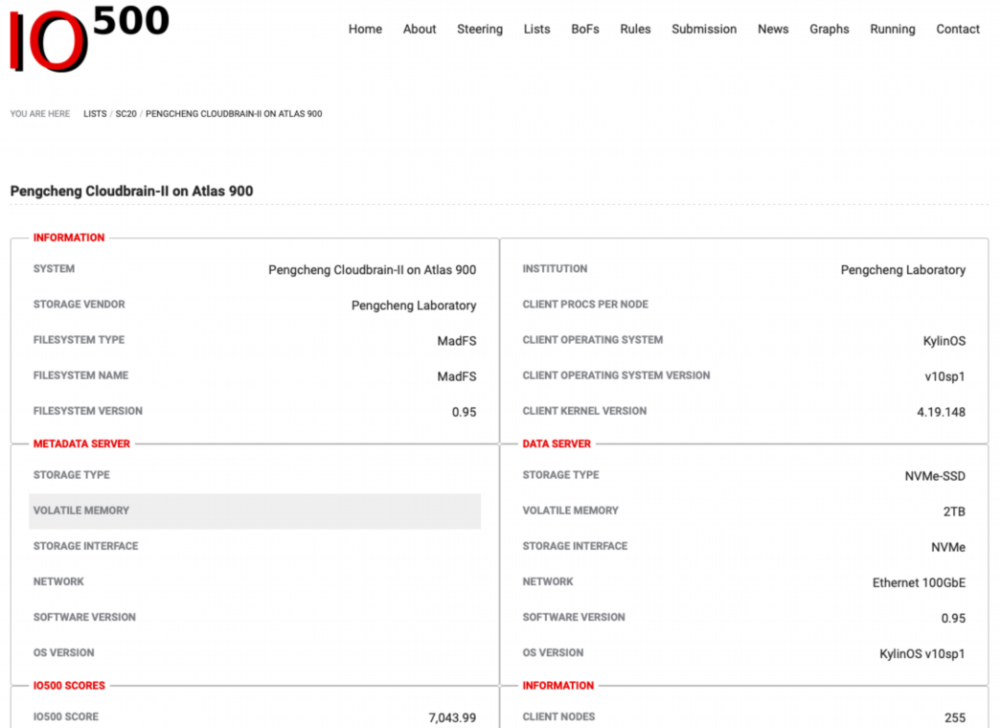Open the Home menu item

coord(365,29)
